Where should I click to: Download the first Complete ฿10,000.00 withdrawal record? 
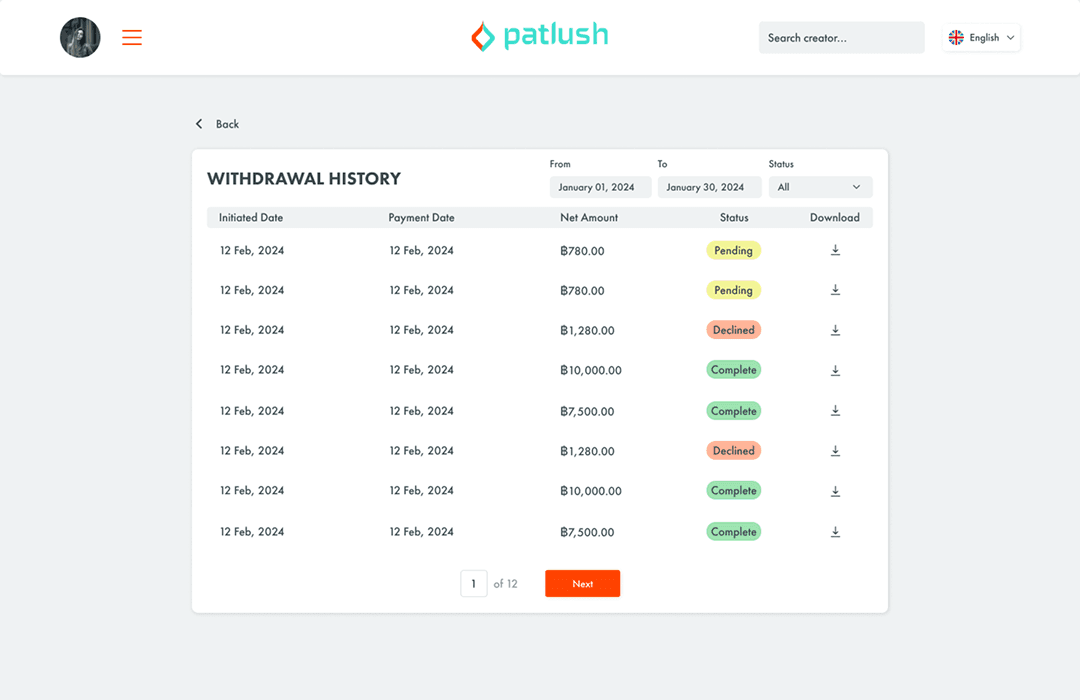pos(836,370)
